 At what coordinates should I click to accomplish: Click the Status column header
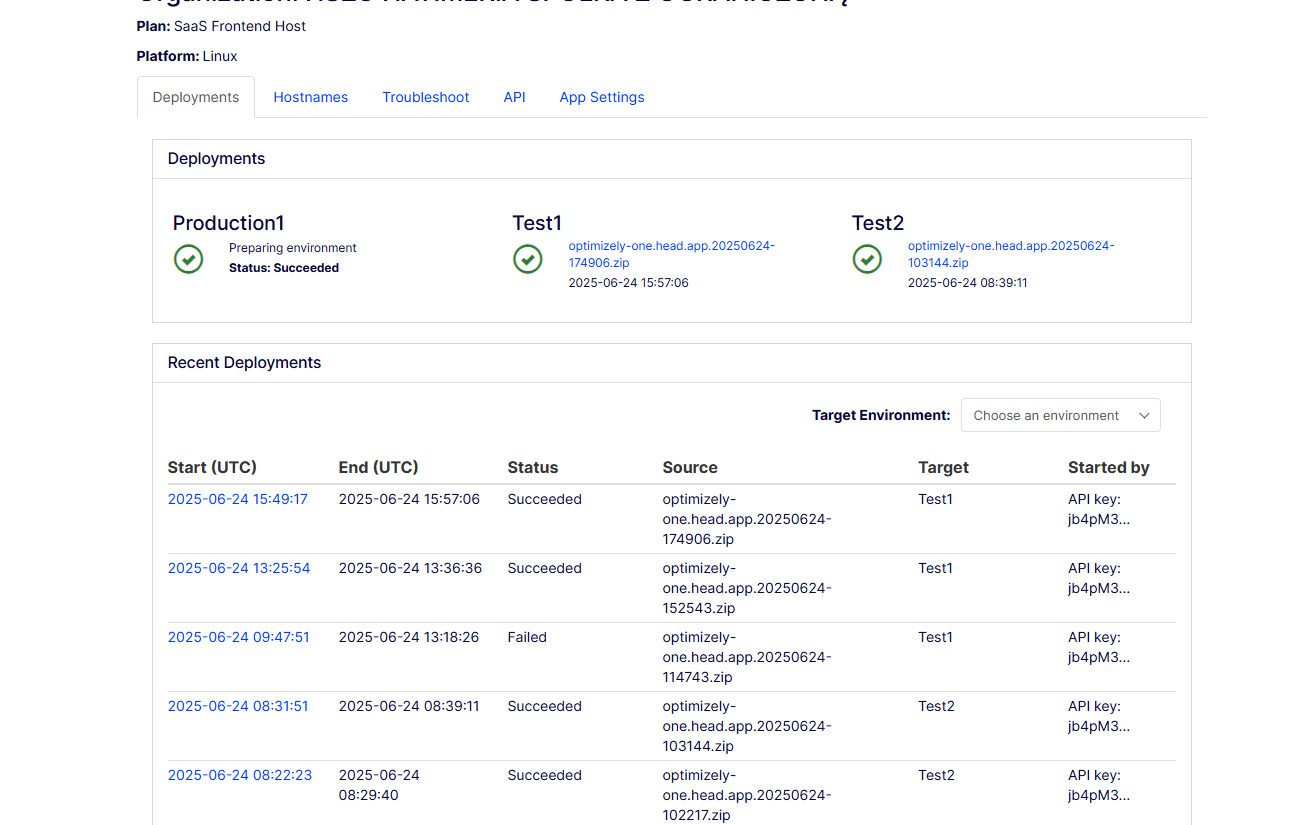coord(532,467)
